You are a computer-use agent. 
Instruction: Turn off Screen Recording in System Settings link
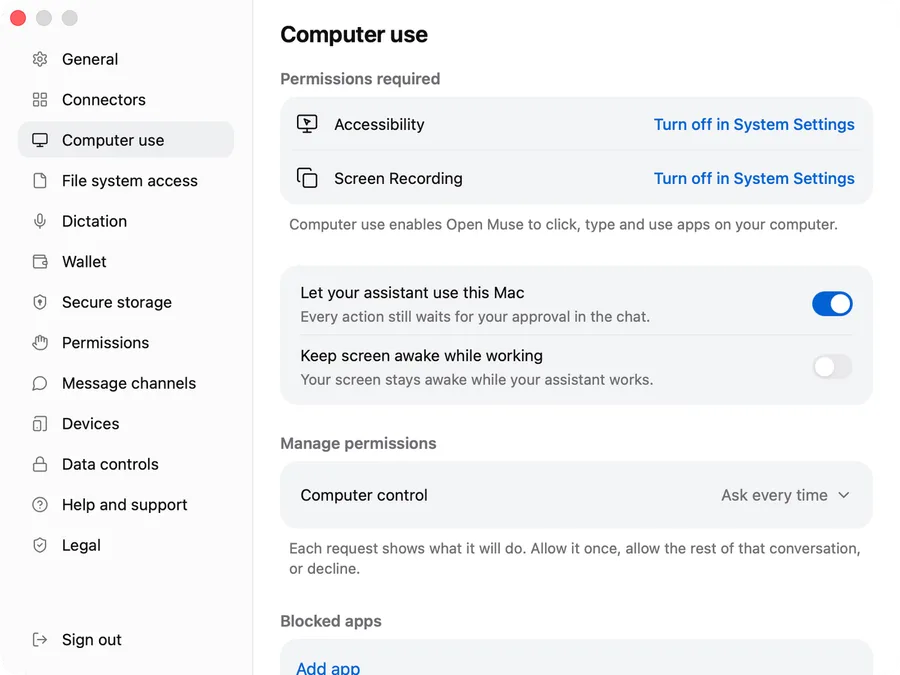point(754,178)
